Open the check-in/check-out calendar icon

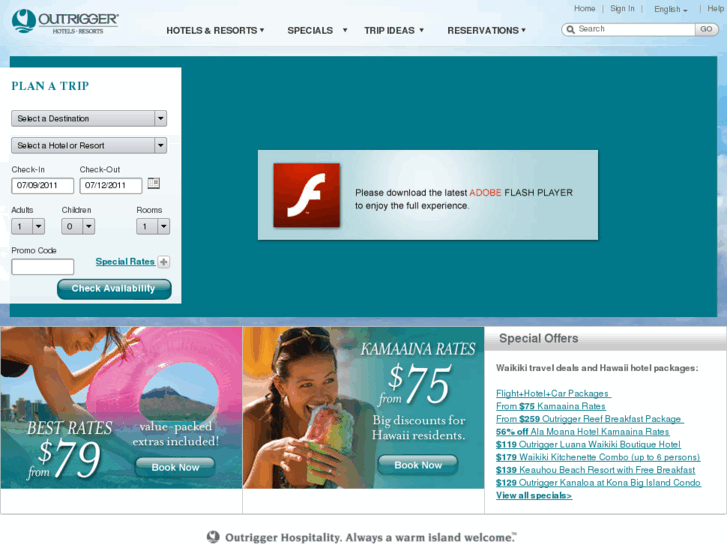153,183
